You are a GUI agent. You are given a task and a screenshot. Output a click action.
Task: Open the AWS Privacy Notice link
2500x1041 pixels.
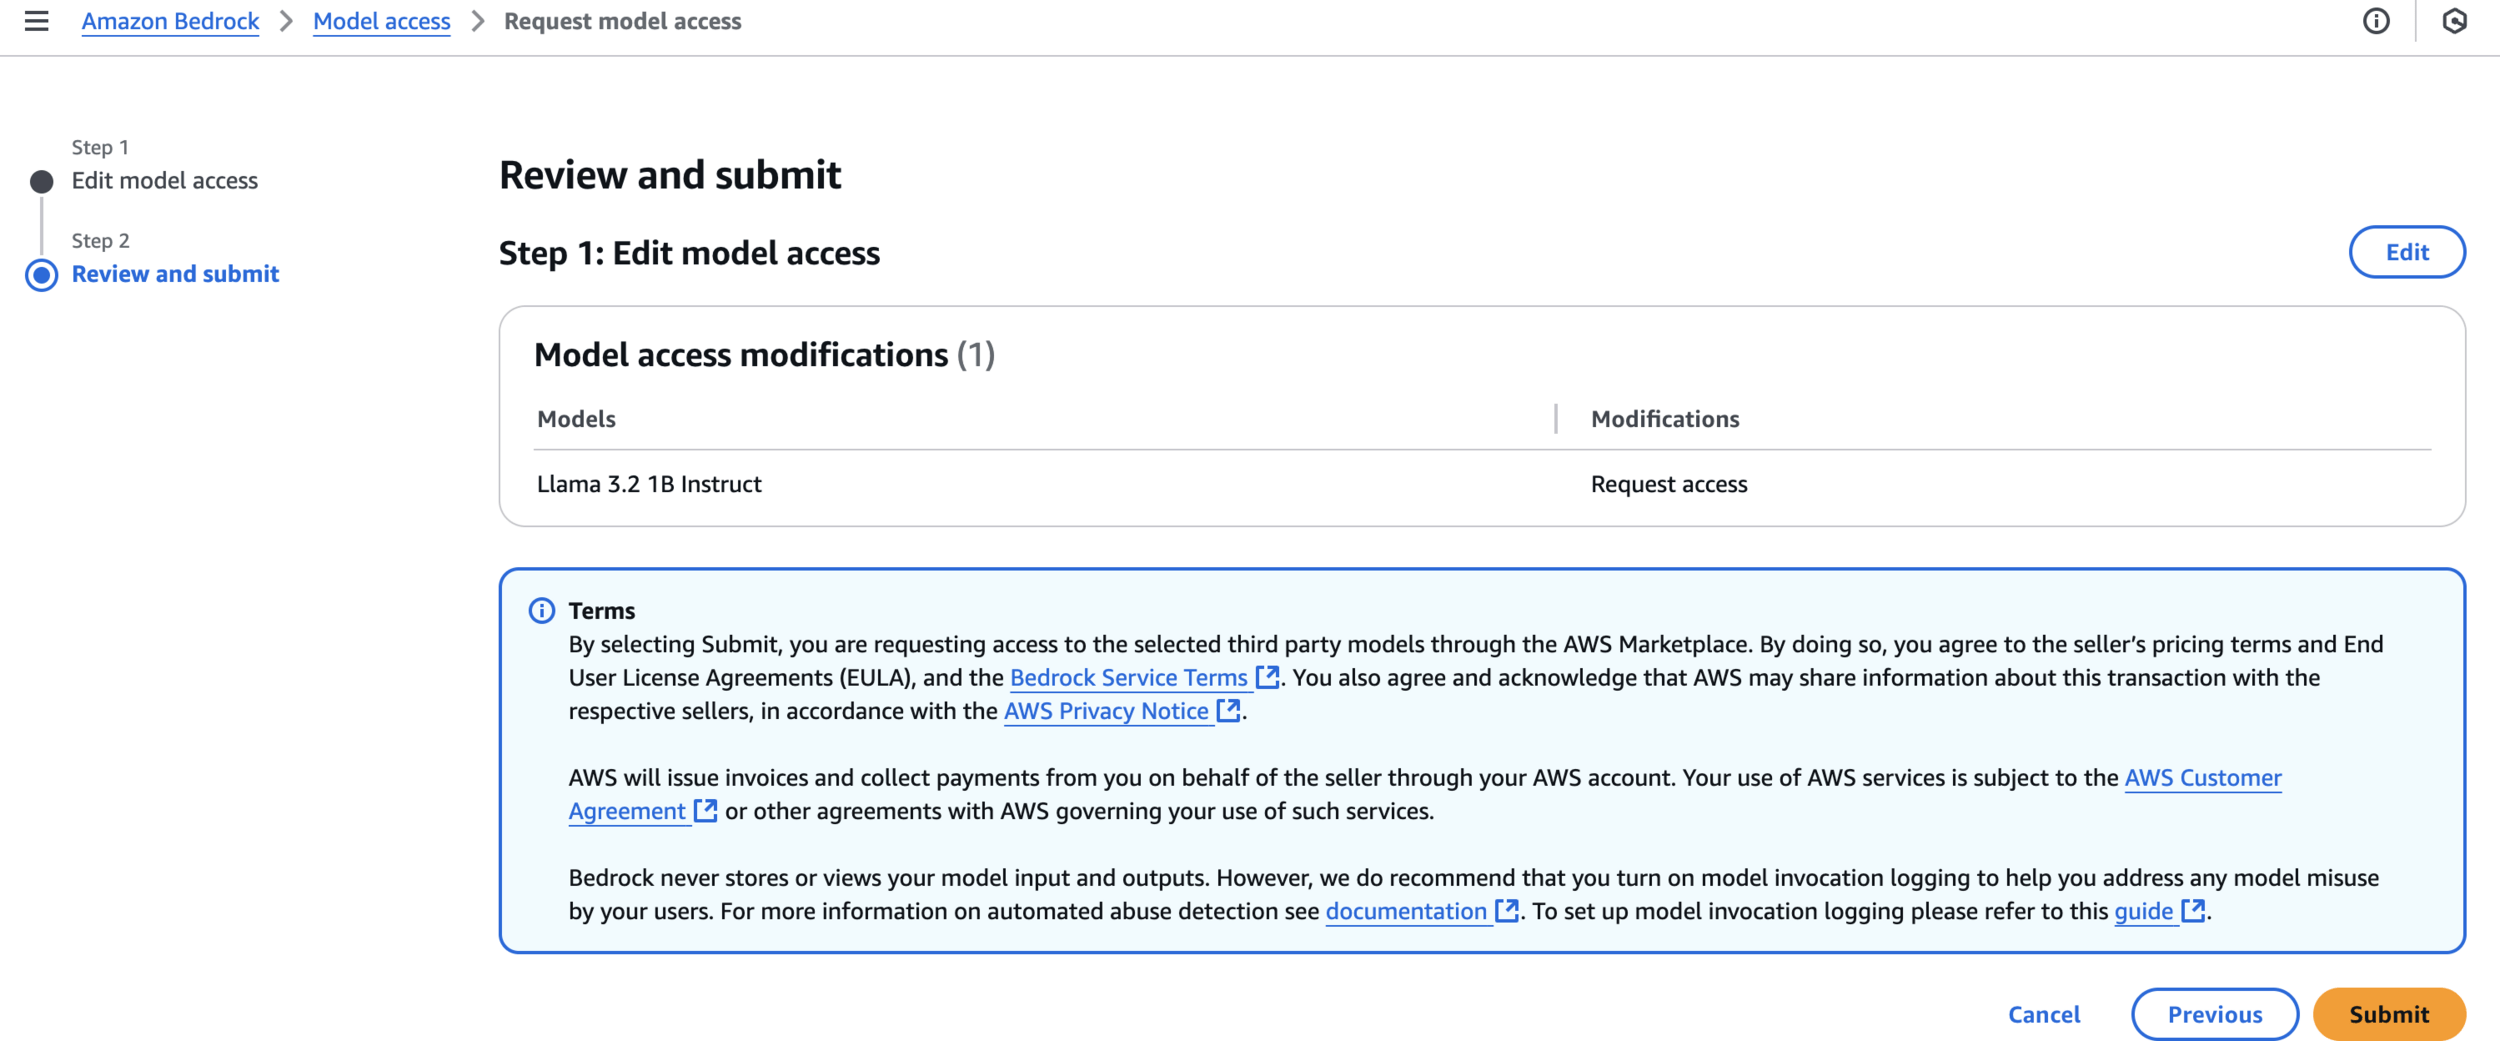coord(1106,710)
